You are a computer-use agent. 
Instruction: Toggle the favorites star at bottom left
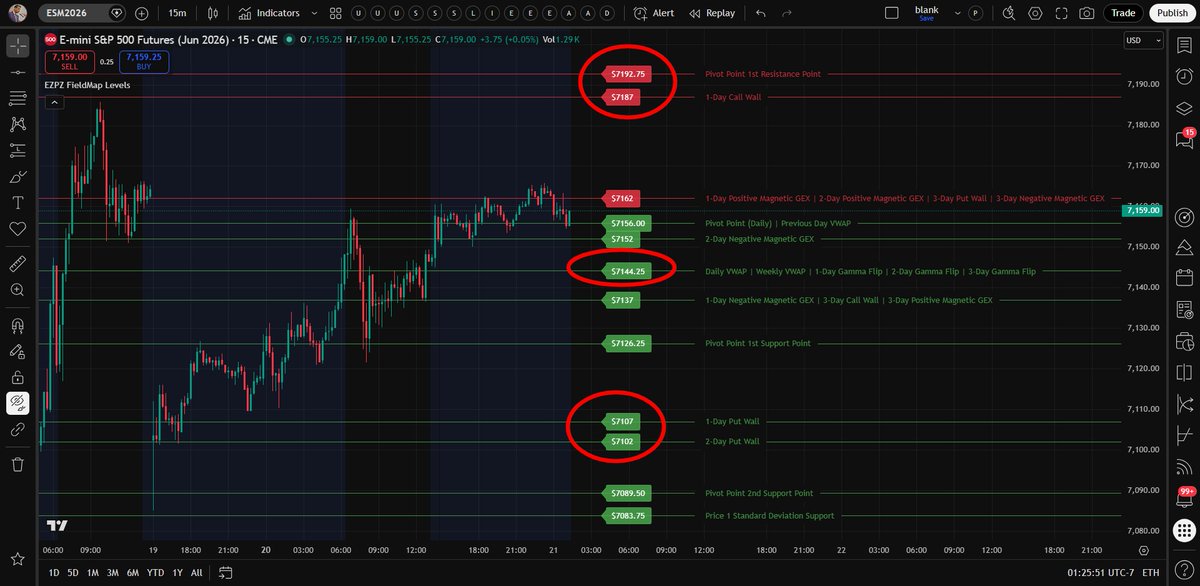point(17,557)
